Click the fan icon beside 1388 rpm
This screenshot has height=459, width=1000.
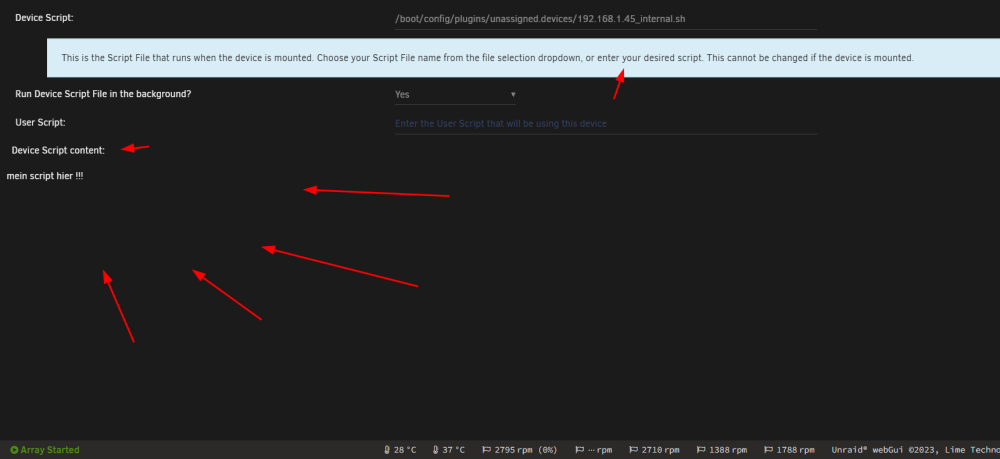click(701, 450)
